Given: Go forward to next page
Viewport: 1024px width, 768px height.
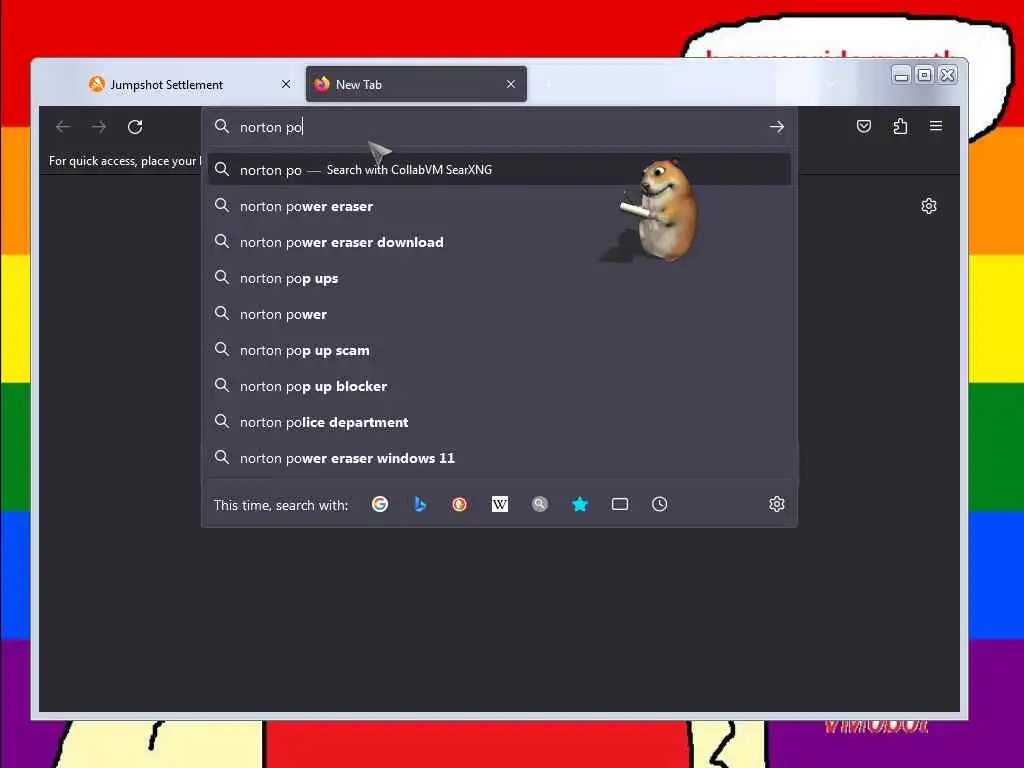Looking at the screenshot, I should coord(99,127).
